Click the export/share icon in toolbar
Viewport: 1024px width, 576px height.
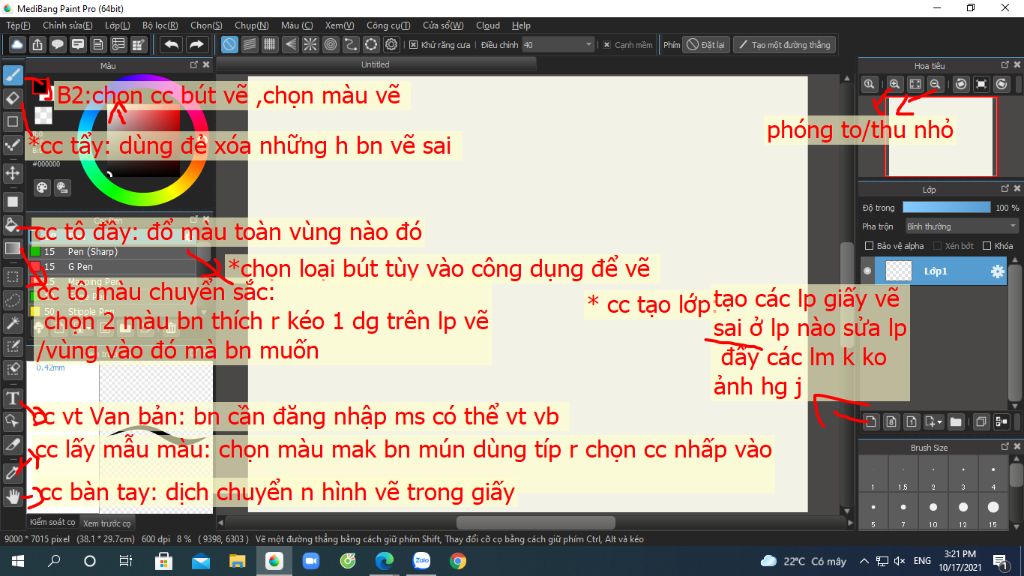[37, 44]
